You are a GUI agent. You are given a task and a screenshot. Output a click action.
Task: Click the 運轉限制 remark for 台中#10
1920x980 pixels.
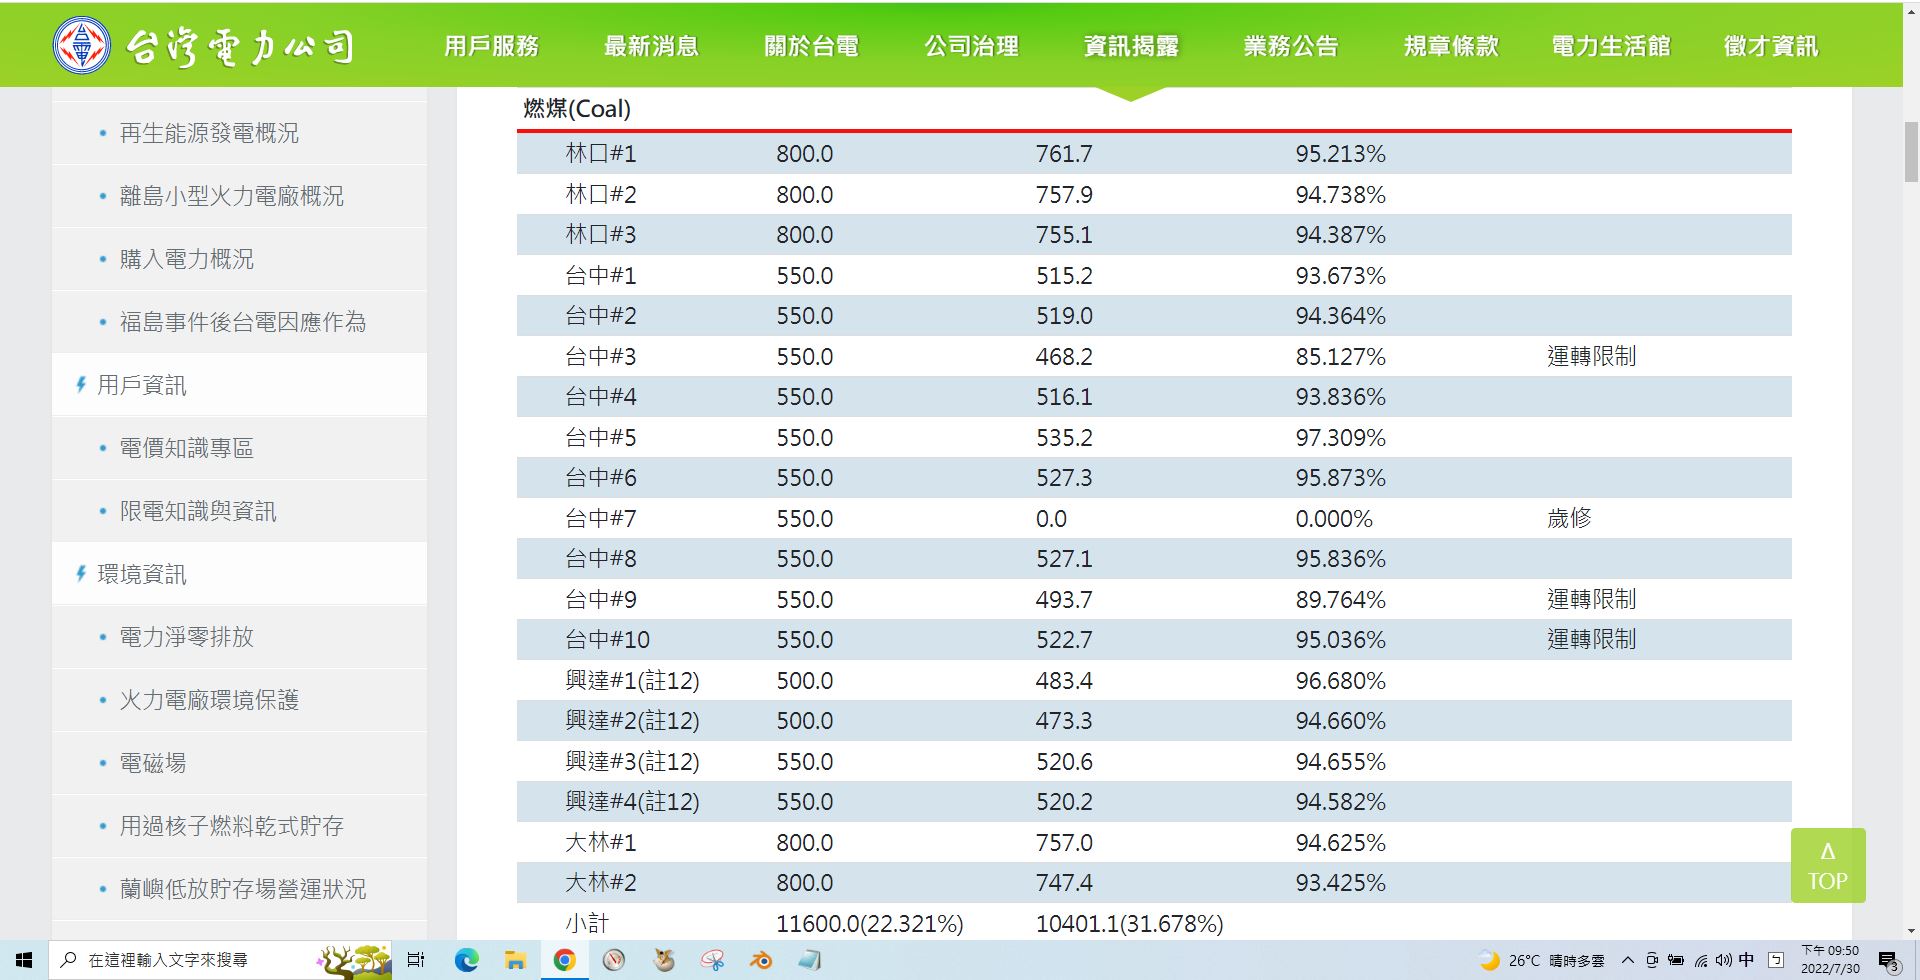(1591, 639)
